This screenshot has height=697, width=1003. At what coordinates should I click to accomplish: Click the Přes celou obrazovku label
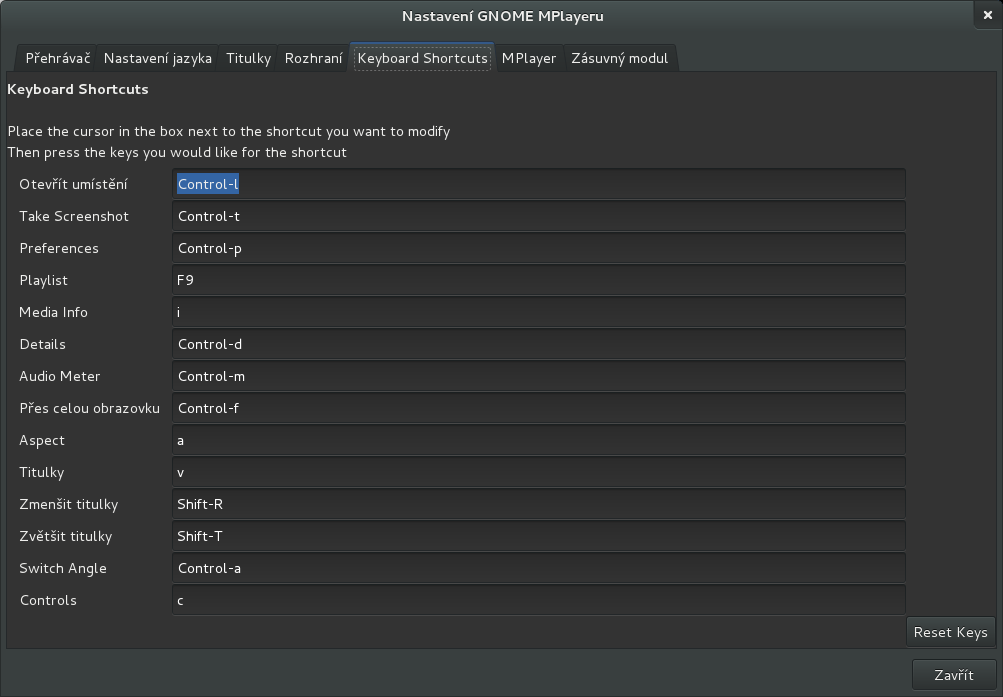90,408
